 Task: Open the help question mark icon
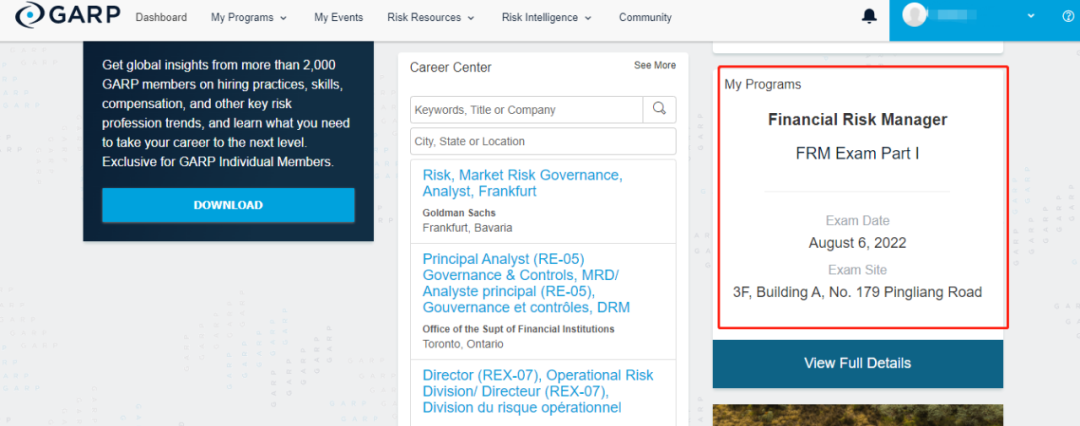pos(1067,17)
